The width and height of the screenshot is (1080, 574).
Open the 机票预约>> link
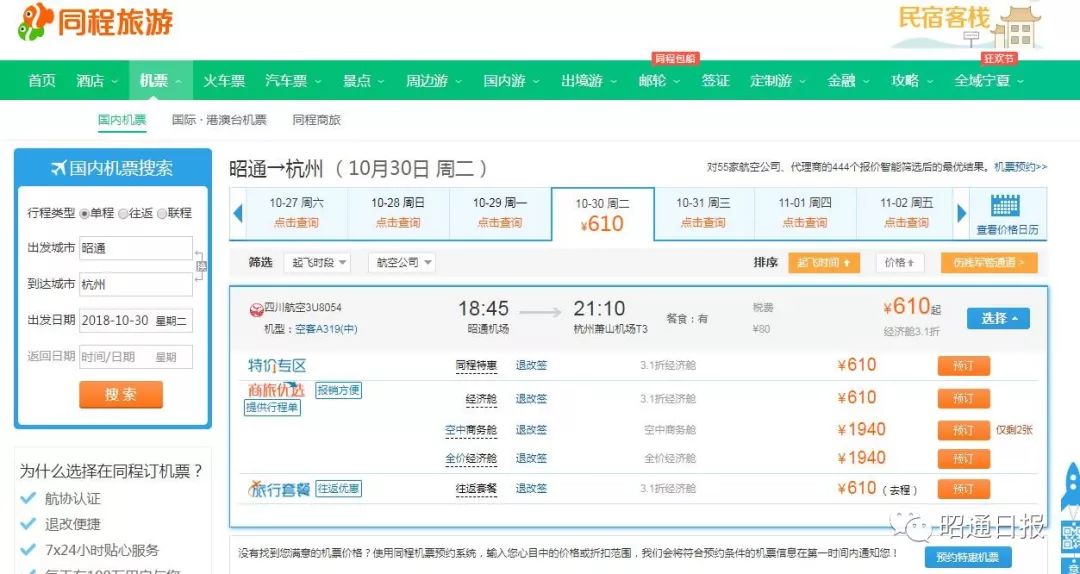pyautogui.click(x=1020, y=167)
